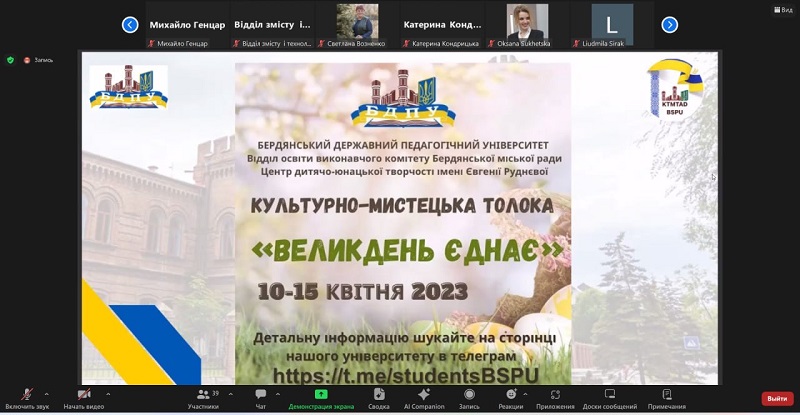Click the muted mic icon by Светлана Возненко
800x415 pixels.
[321, 43]
